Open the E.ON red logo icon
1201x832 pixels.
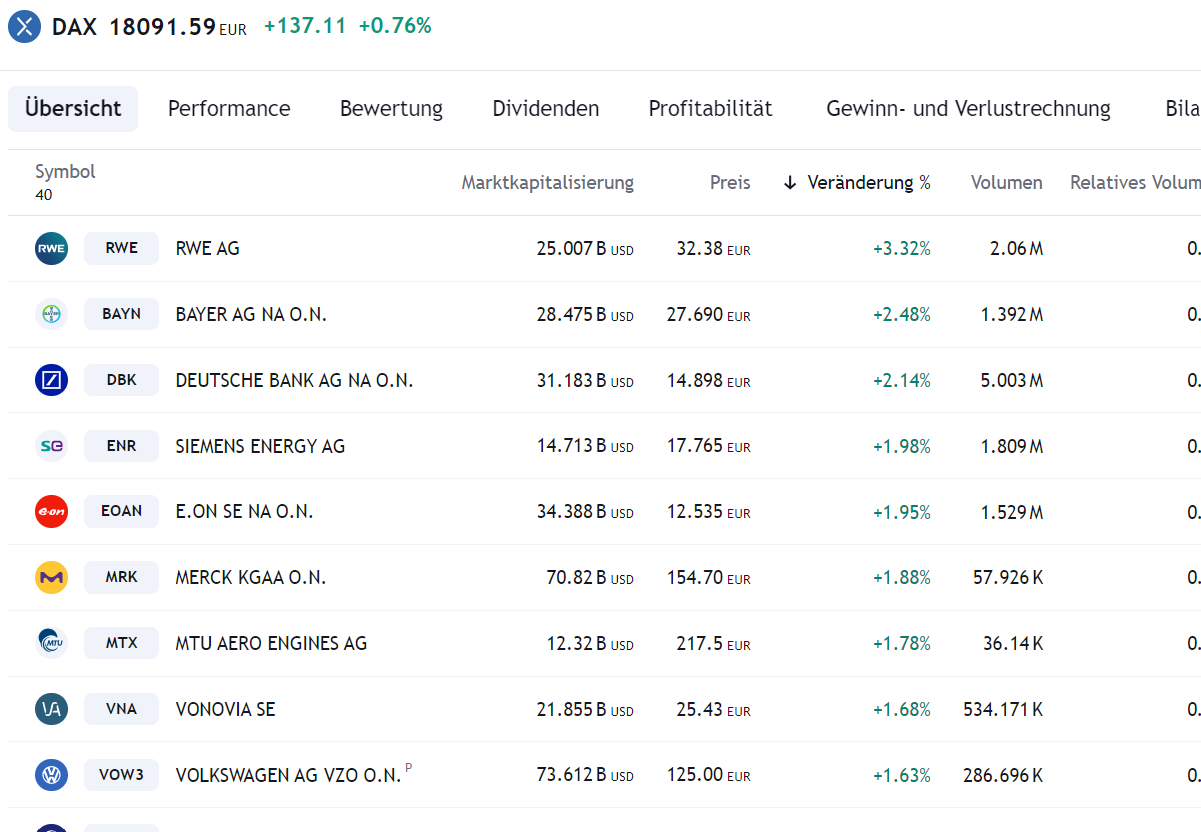click(51, 511)
